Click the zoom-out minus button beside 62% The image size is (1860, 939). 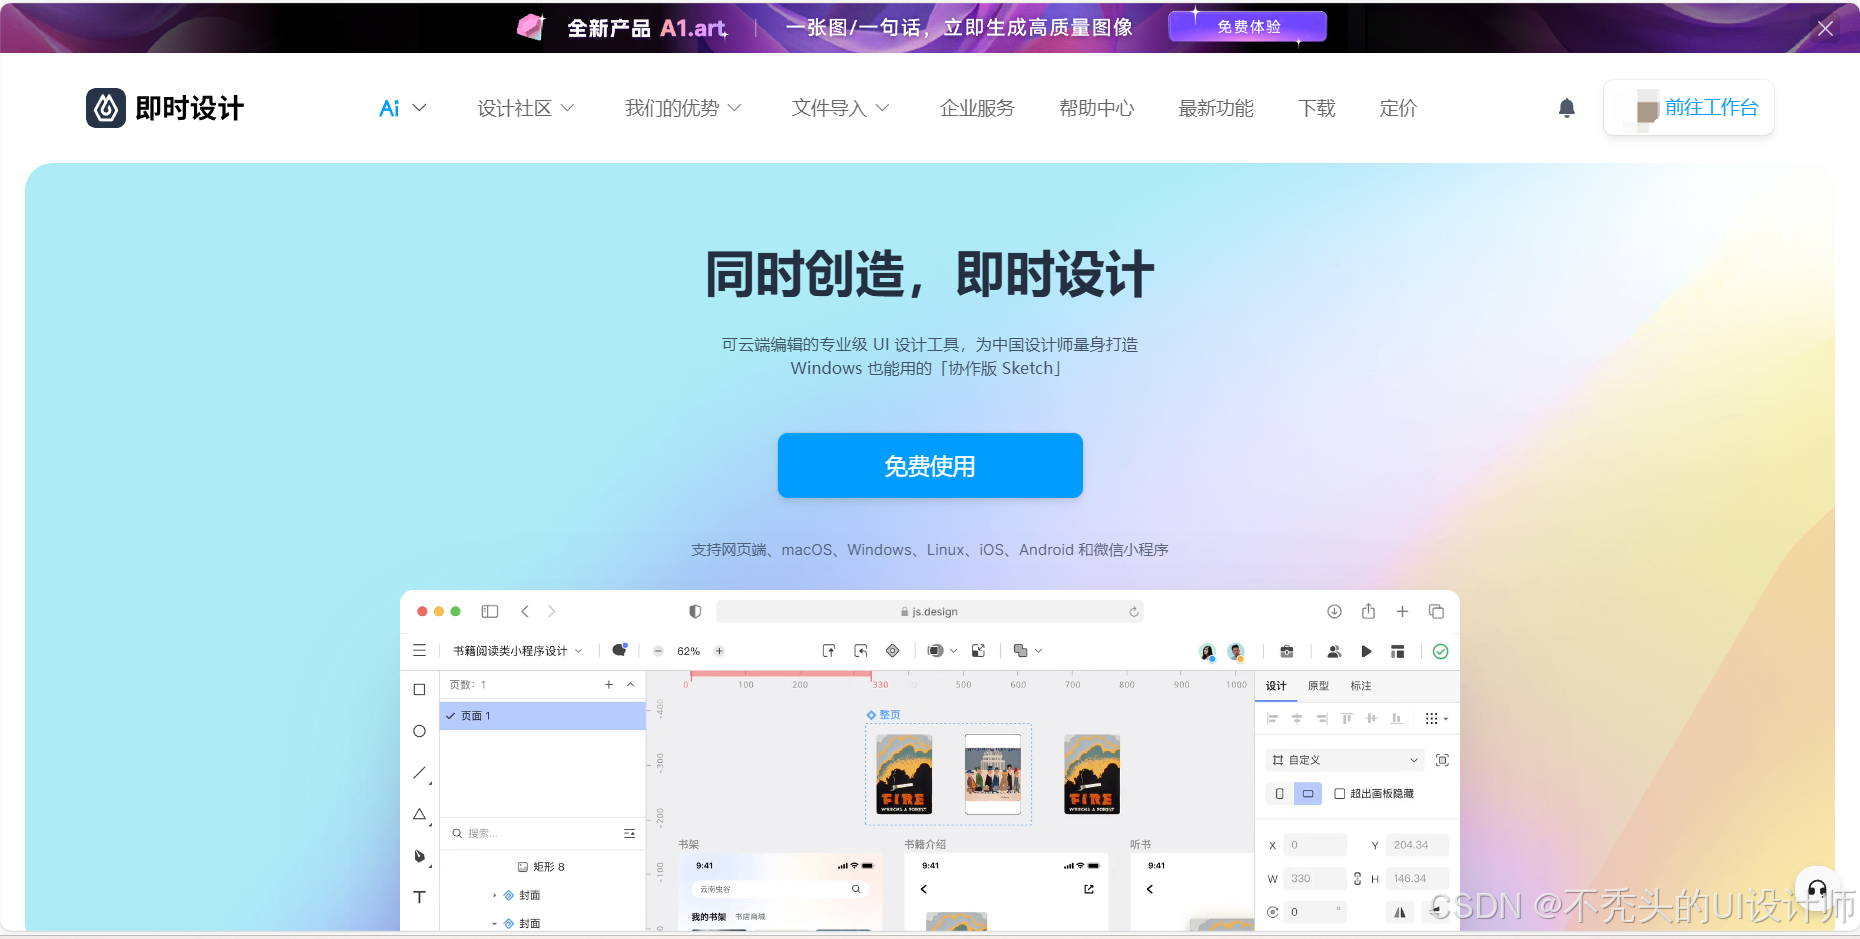click(658, 651)
